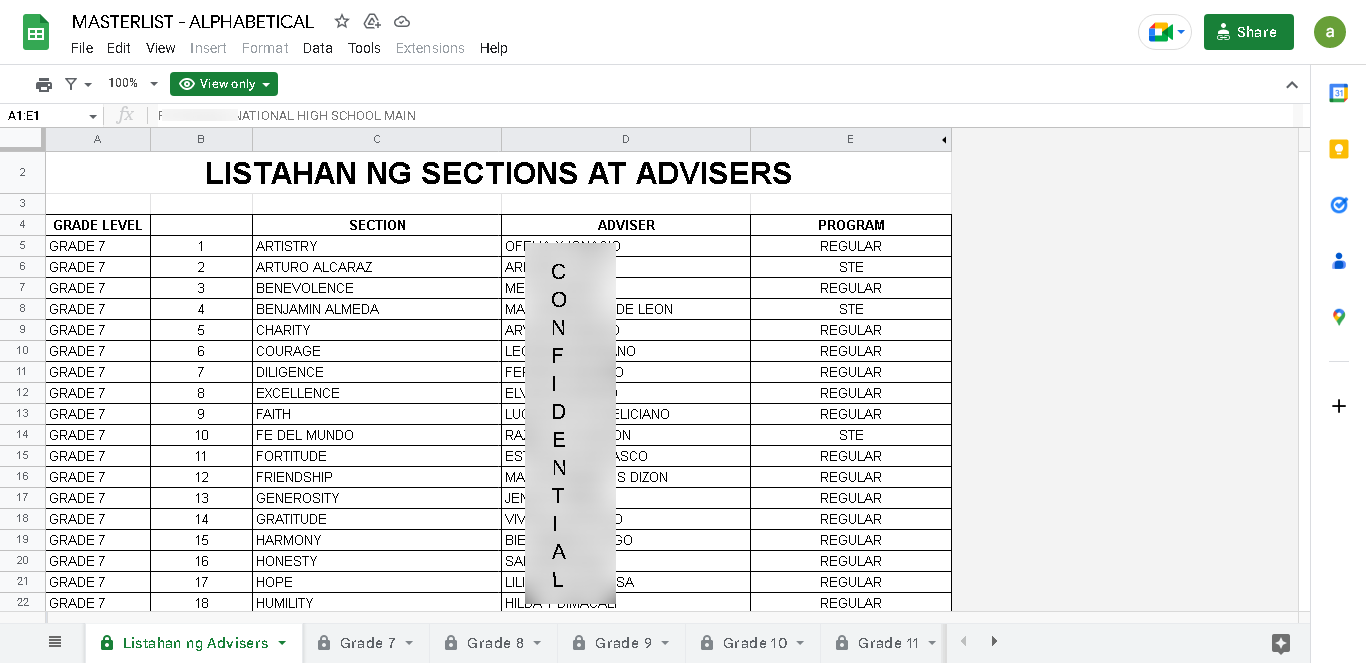The height and width of the screenshot is (663, 1366).
Task: Open the all sheets list icon
Action: tap(55, 642)
